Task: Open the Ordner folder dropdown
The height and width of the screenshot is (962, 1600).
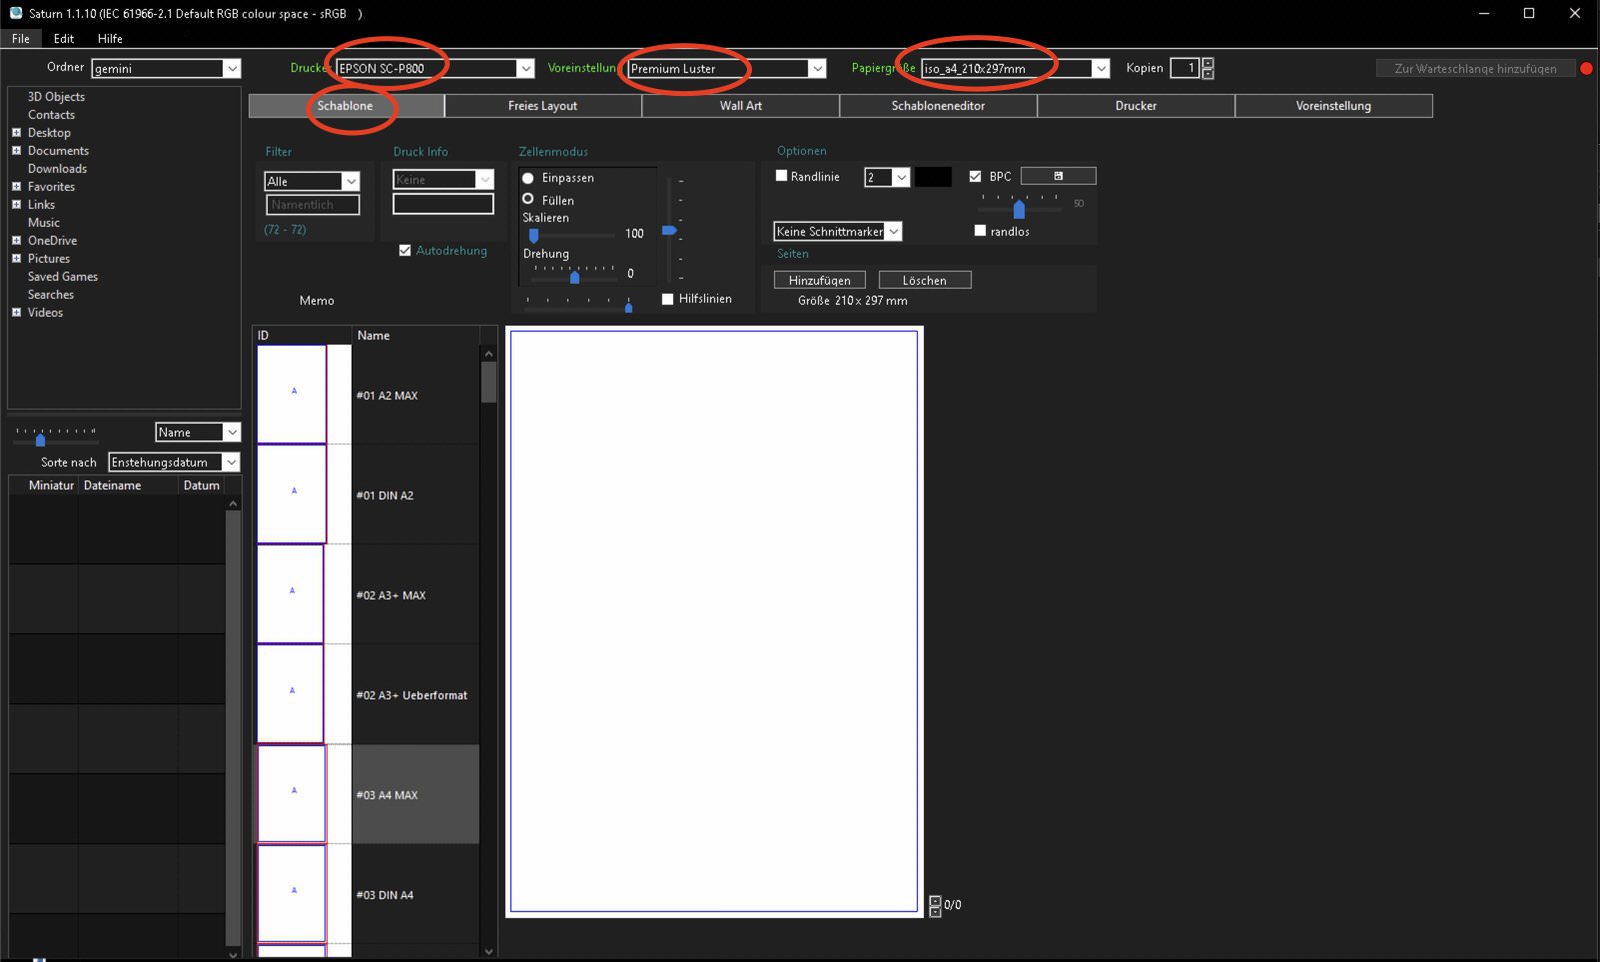Action: (x=232, y=68)
